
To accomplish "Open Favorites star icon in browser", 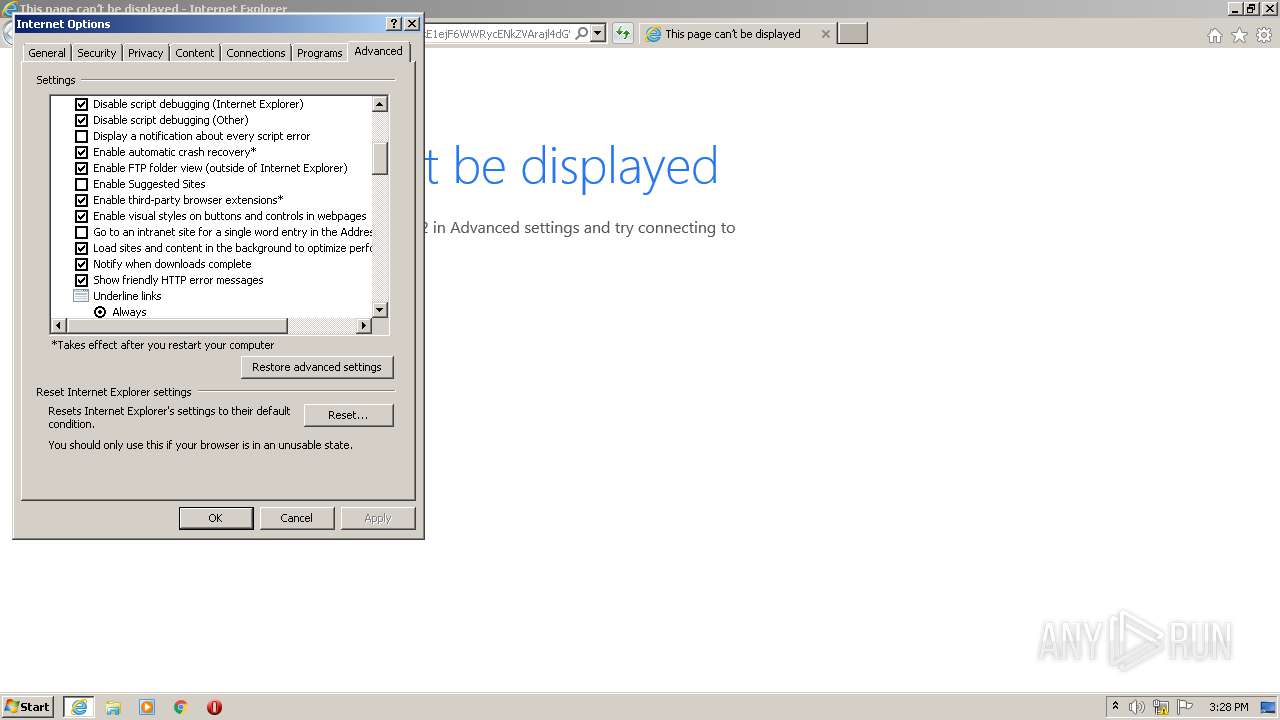I will click(1239, 35).
